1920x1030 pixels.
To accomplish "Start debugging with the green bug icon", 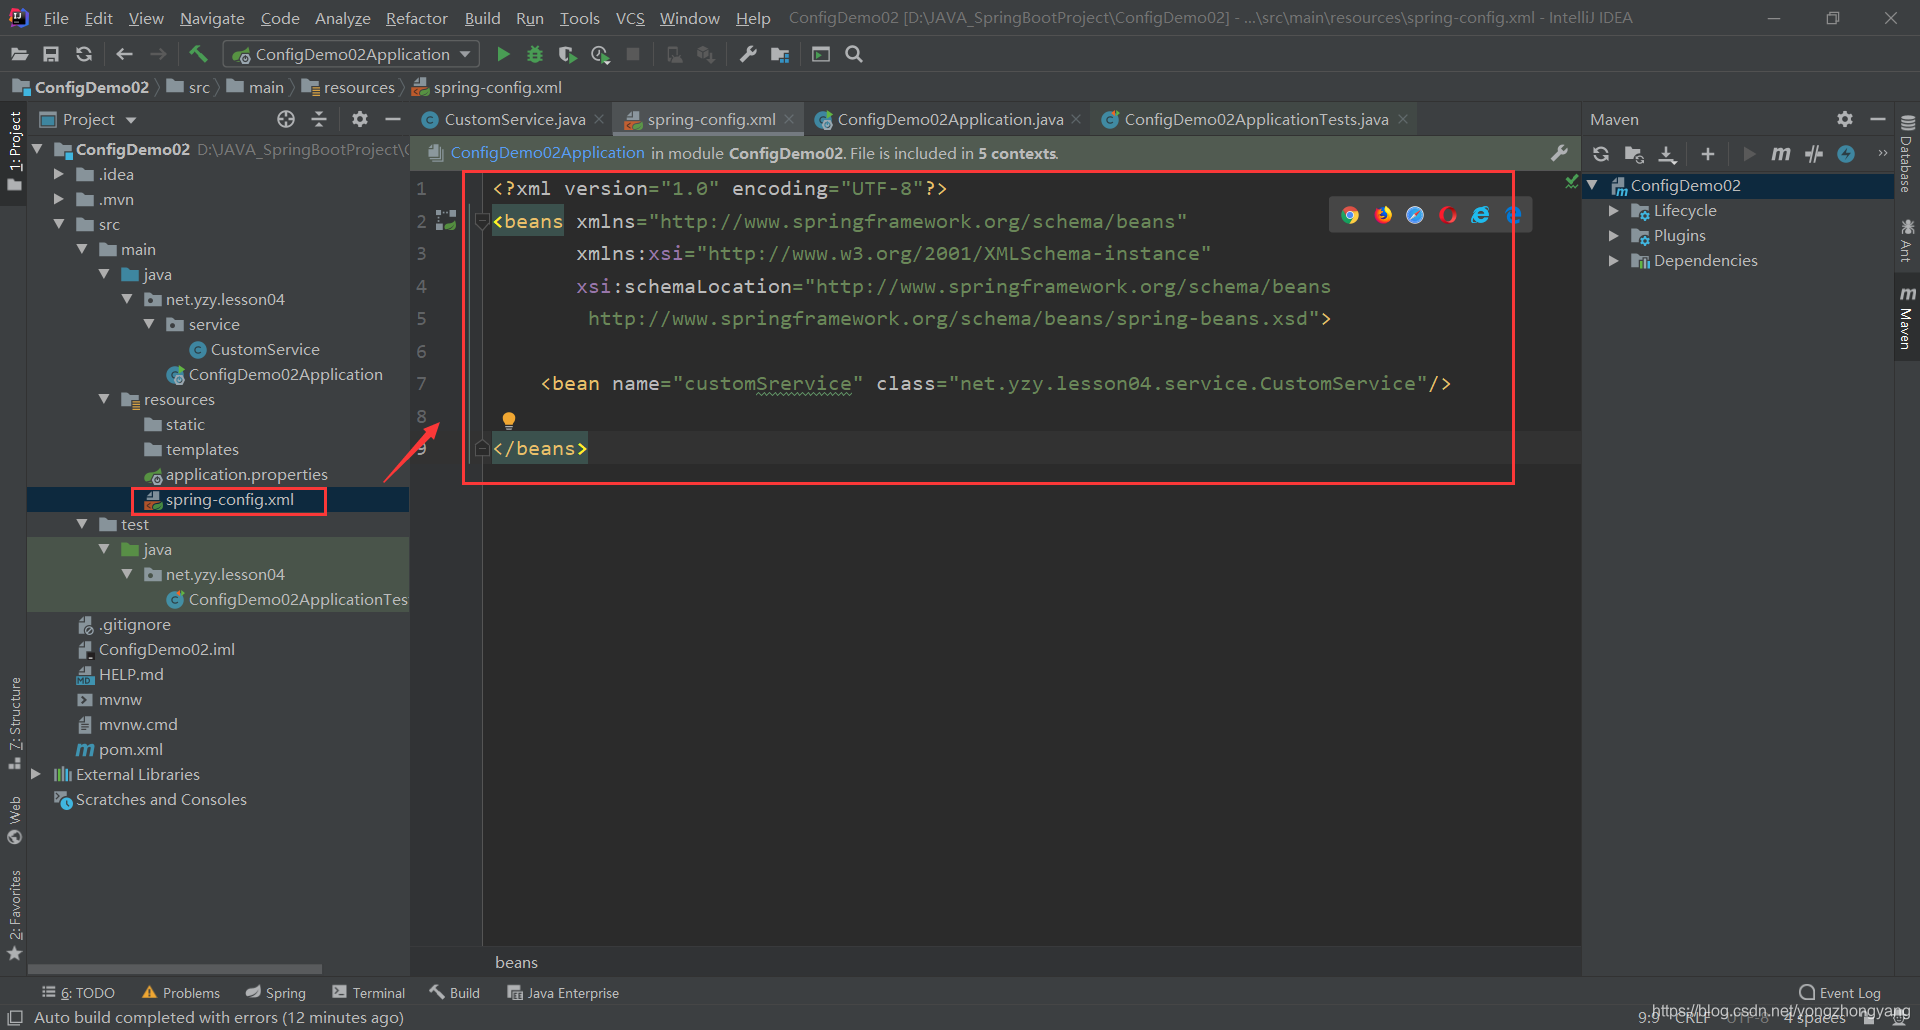I will 535,54.
